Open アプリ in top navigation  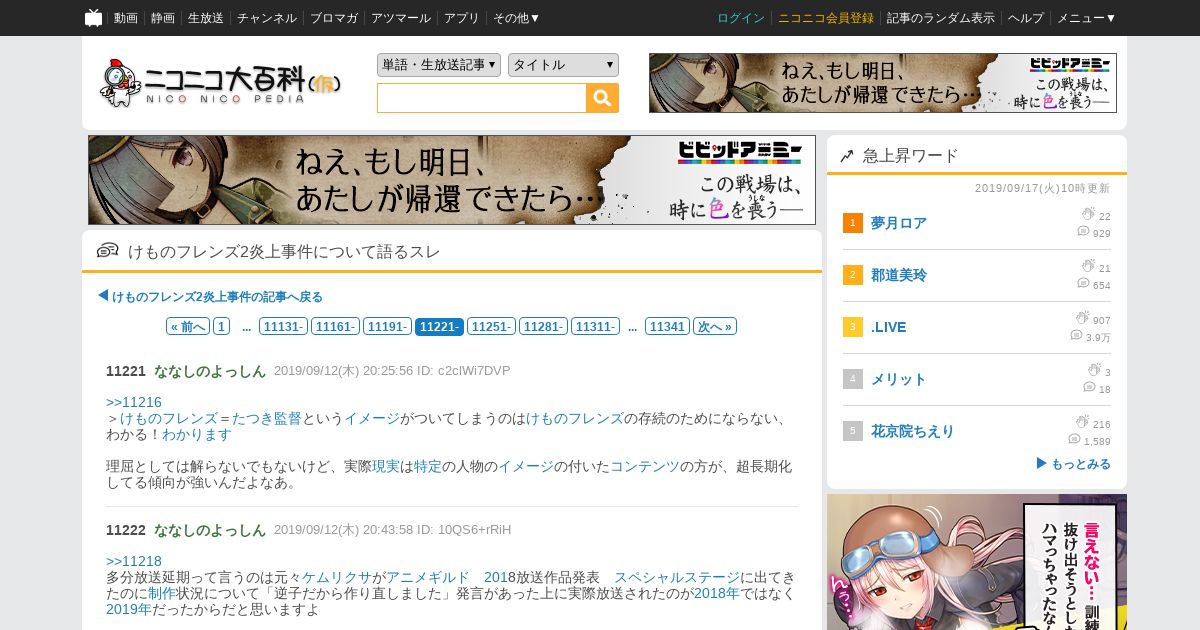pyautogui.click(x=462, y=18)
